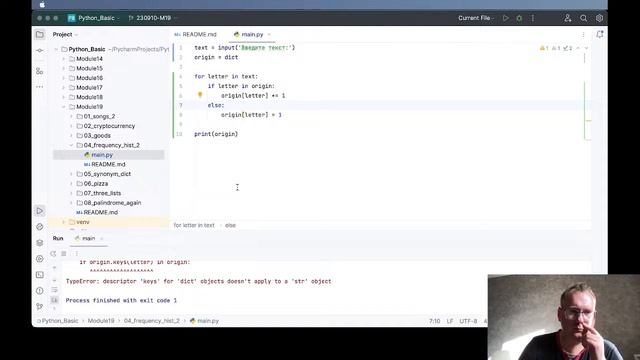Expand the Module18 folder
The width and height of the screenshot is (640, 360).
click(64, 97)
